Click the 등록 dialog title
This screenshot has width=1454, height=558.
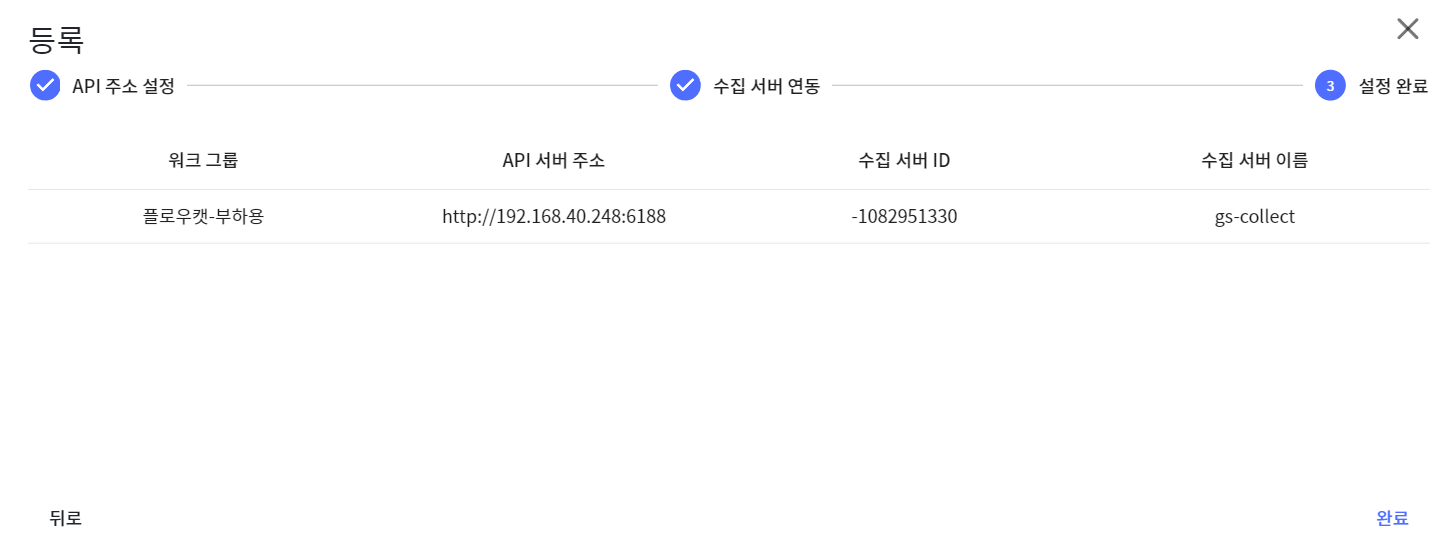[x=56, y=40]
